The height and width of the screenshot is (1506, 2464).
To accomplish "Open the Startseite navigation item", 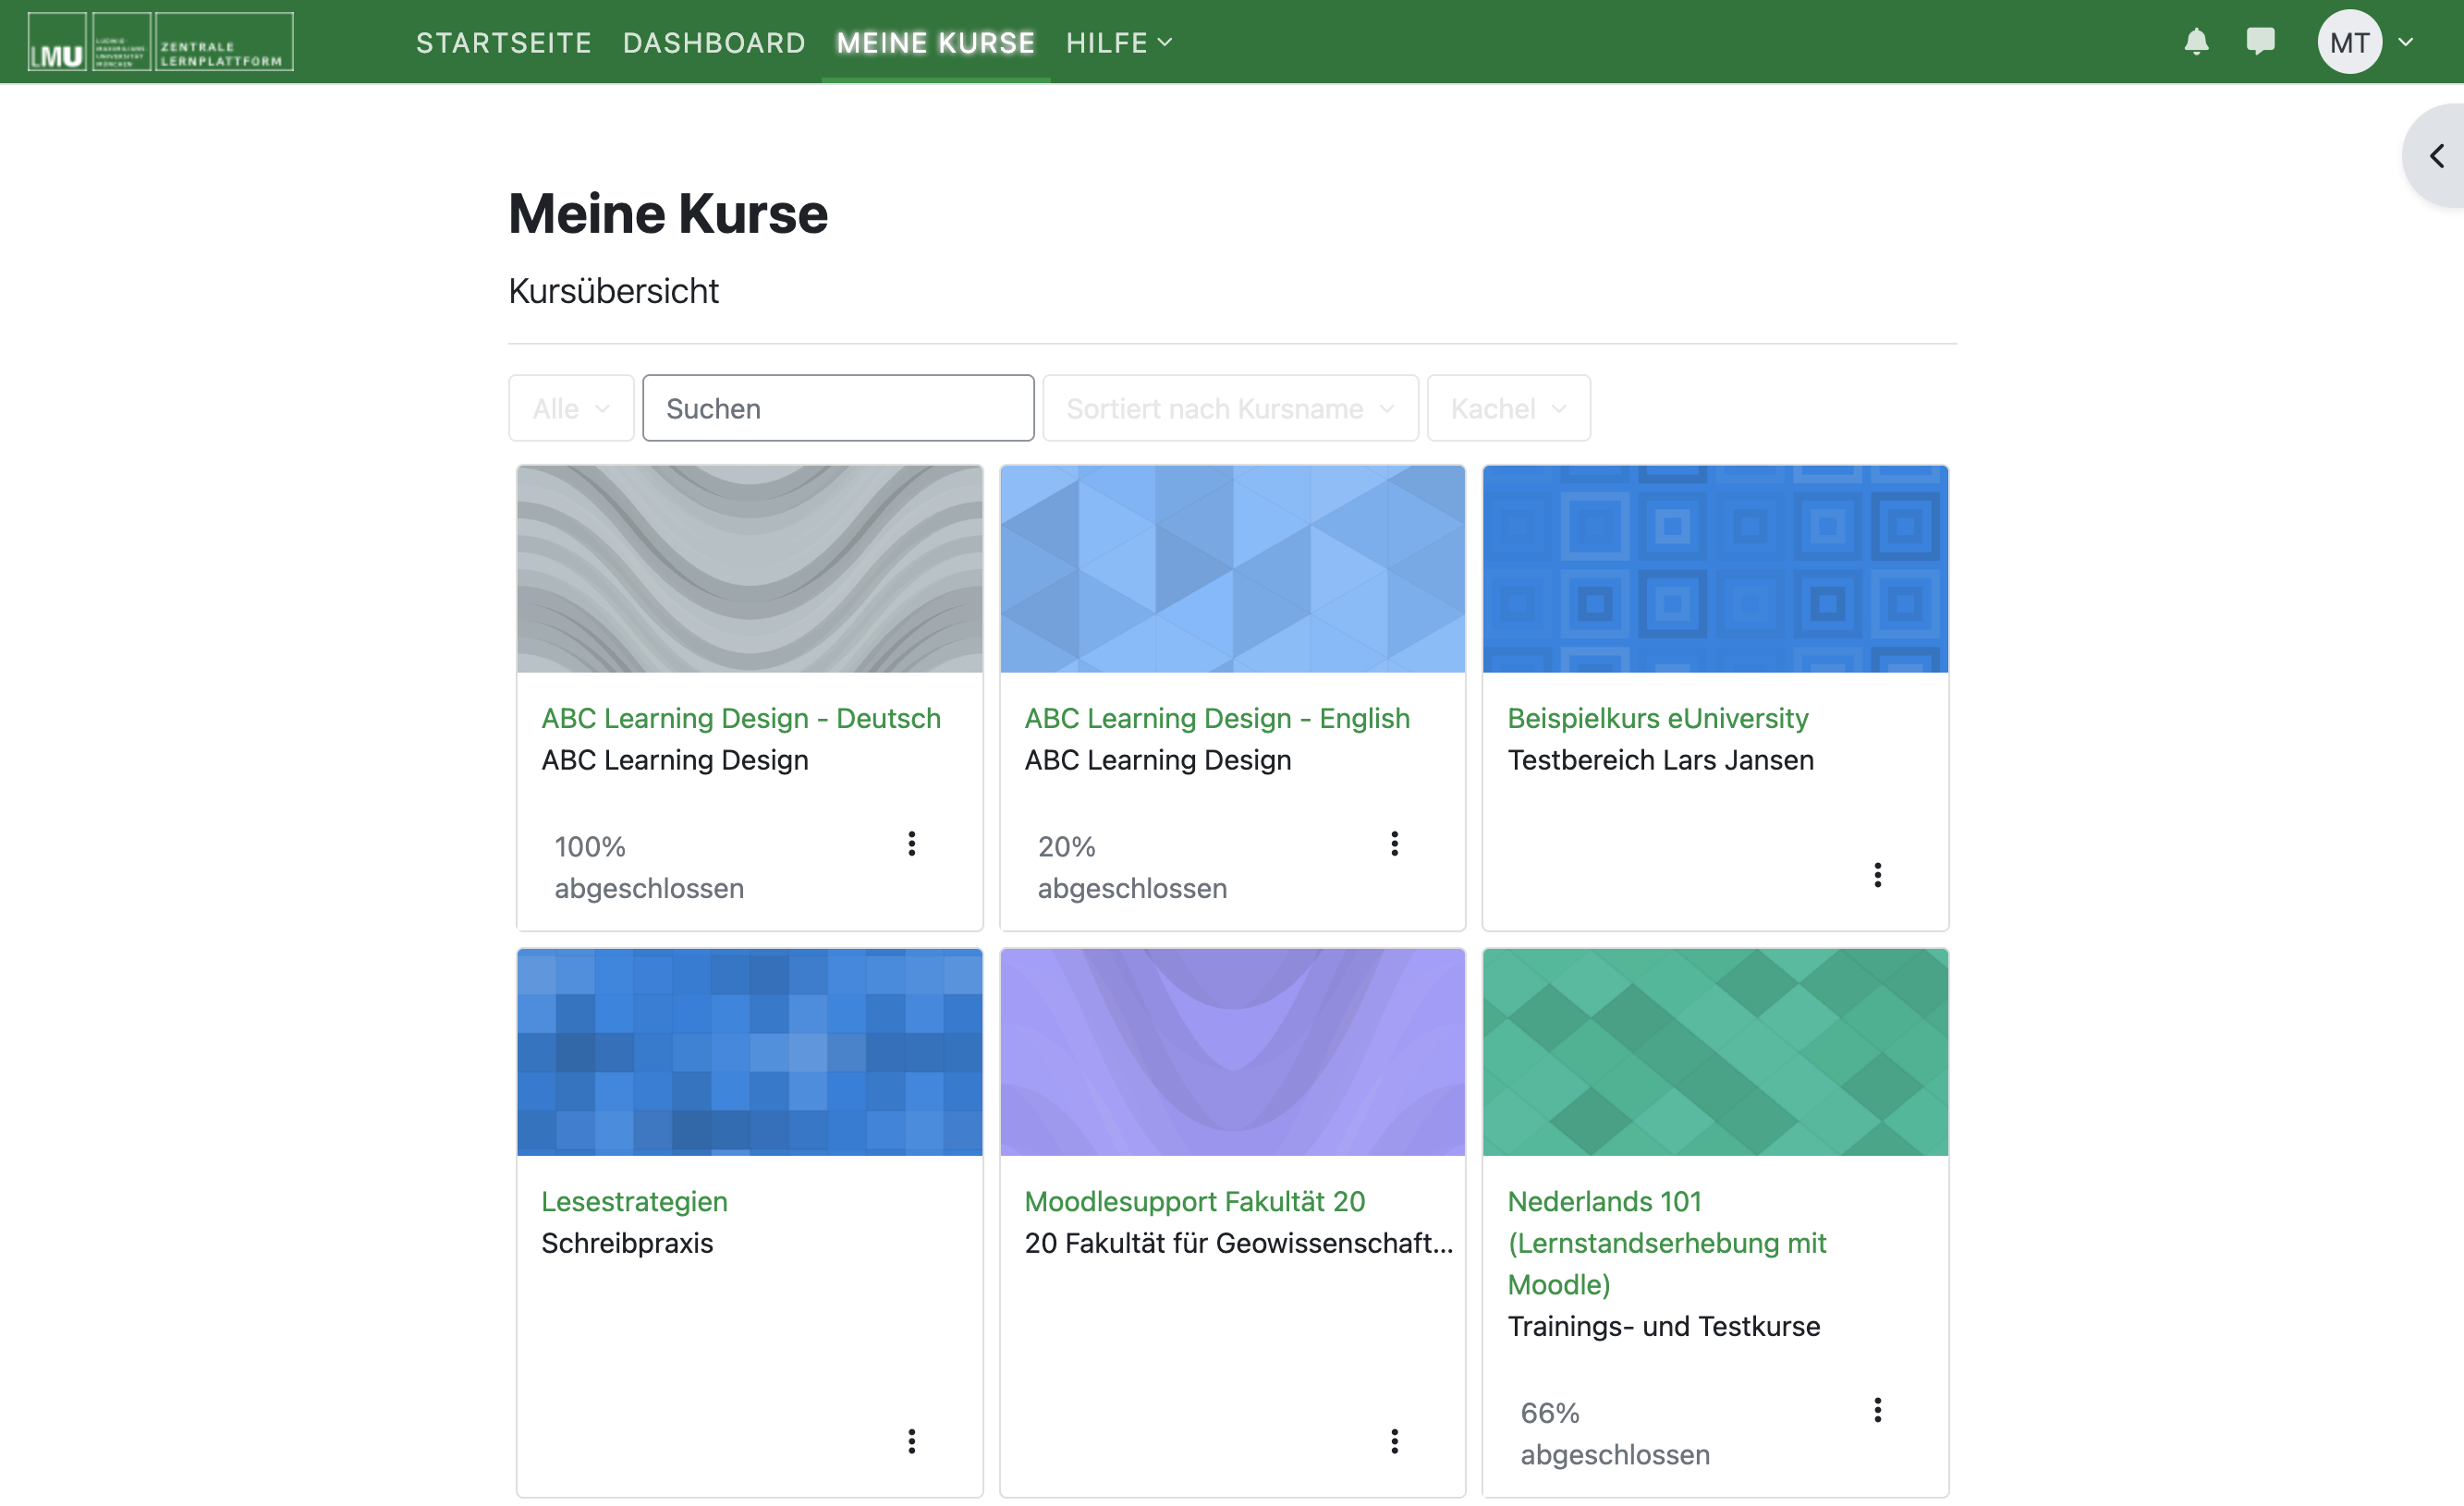I will pyautogui.click(x=504, y=42).
